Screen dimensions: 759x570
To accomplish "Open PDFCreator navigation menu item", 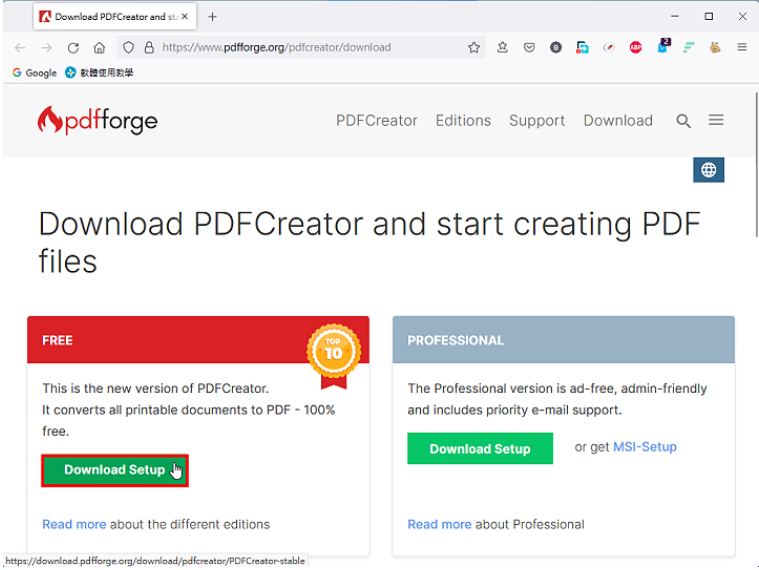I will [377, 120].
